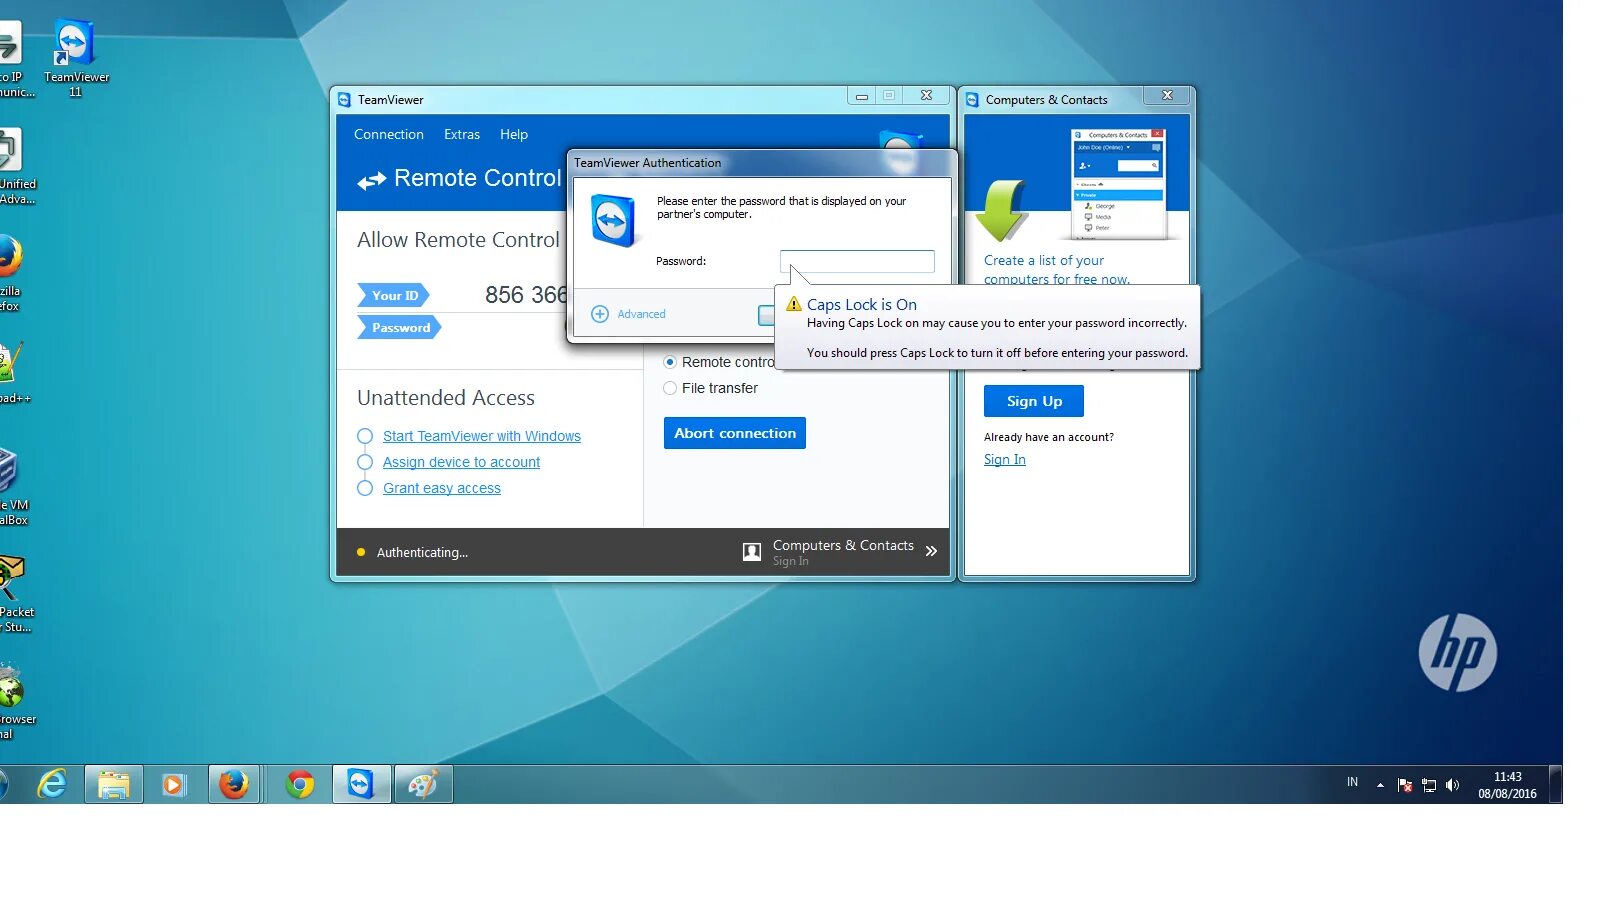Image resolution: width=1600 pixels, height=900 pixels.
Task: Open the Unified Adva... desktop shortcut
Action: pos(14,166)
